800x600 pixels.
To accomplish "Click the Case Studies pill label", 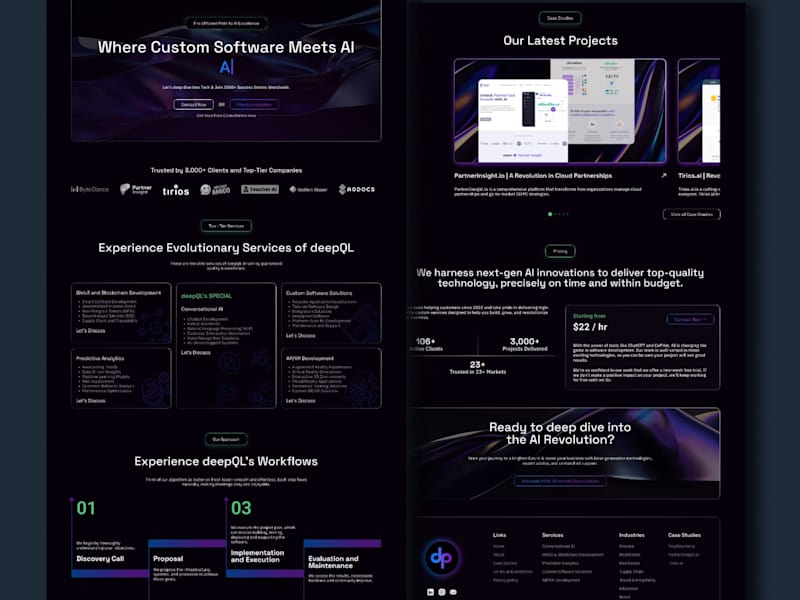I will click(x=560, y=18).
